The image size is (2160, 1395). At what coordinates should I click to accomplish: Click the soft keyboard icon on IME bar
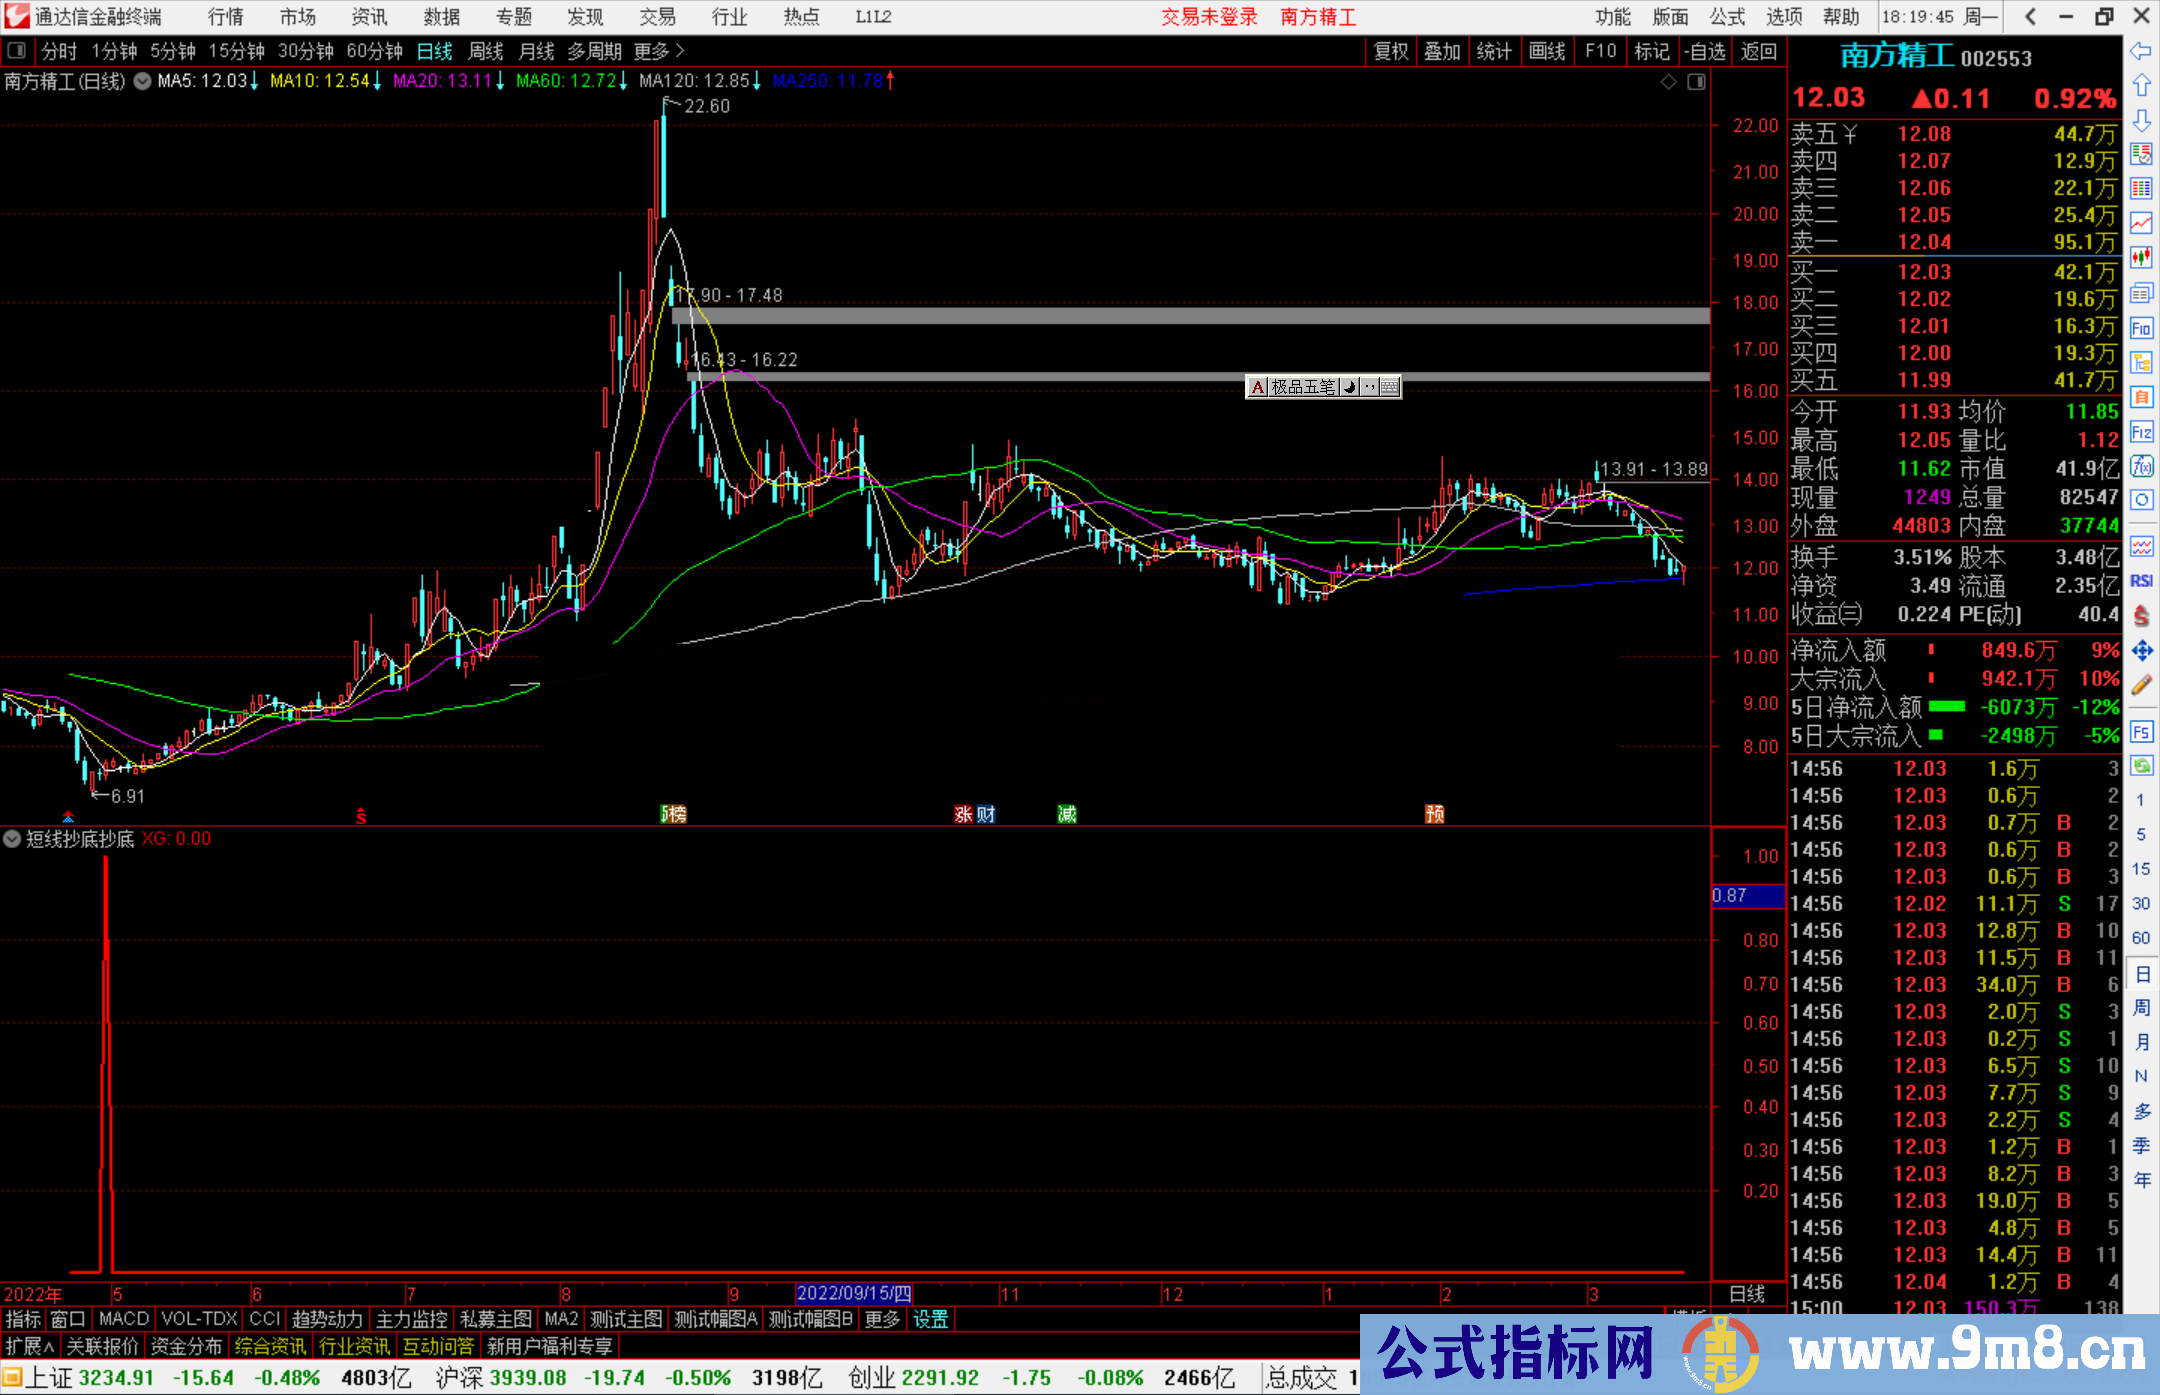point(1390,387)
